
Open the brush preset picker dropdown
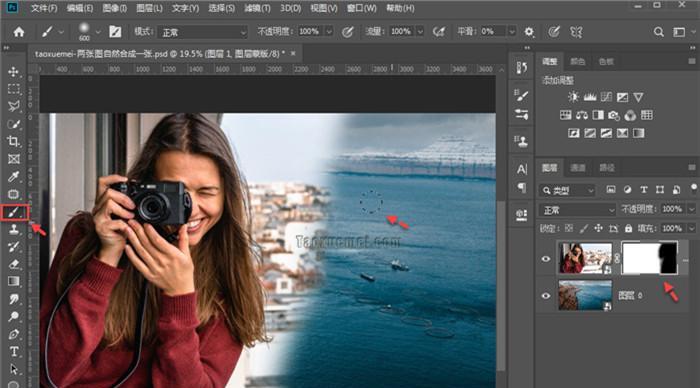click(98, 32)
